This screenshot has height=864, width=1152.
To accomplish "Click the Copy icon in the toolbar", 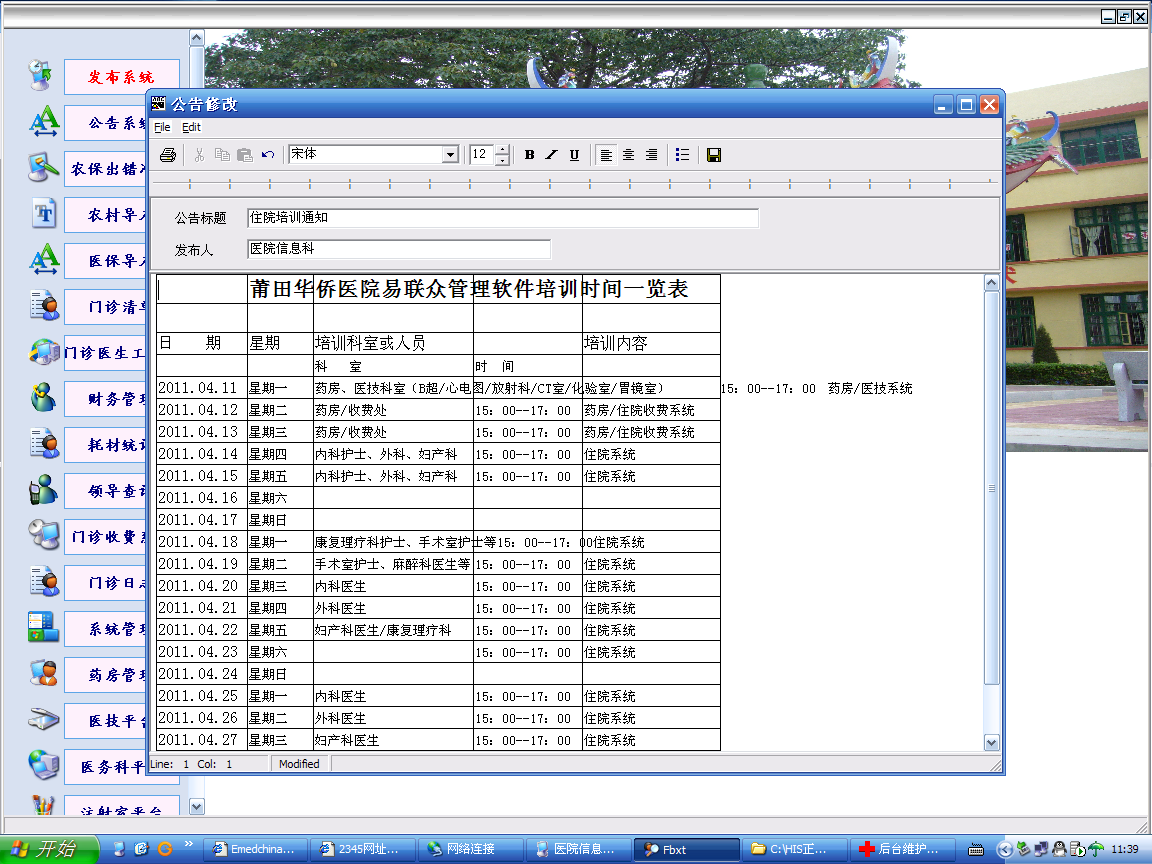I will [222, 155].
